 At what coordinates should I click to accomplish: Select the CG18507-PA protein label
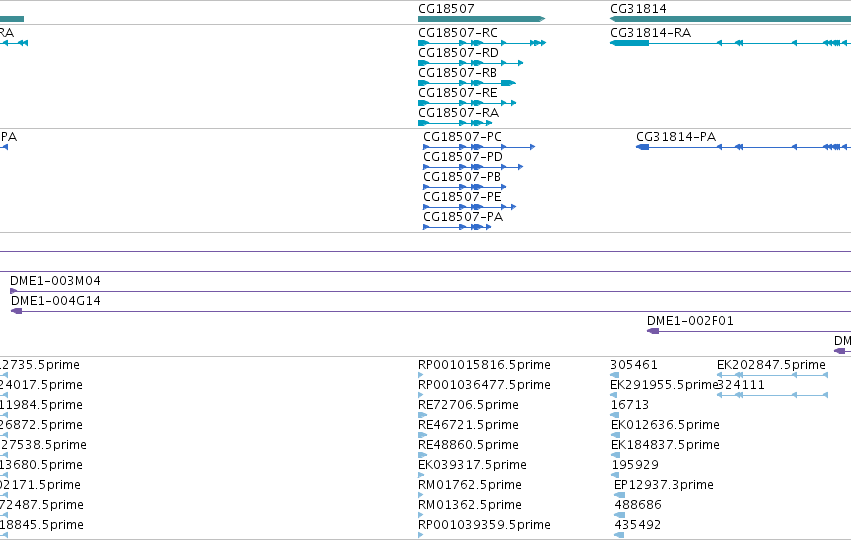[x=463, y=217]
